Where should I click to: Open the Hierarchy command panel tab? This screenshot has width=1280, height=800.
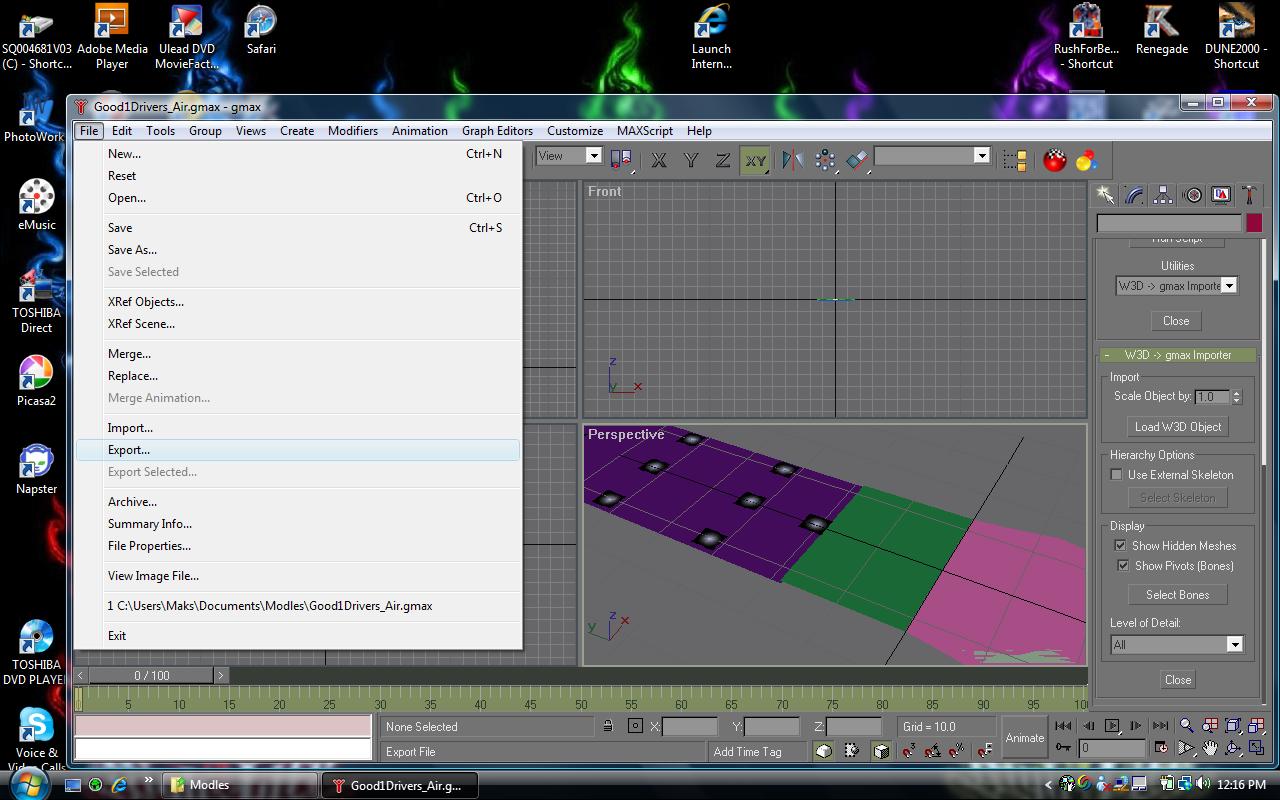tap(1163, 195)
